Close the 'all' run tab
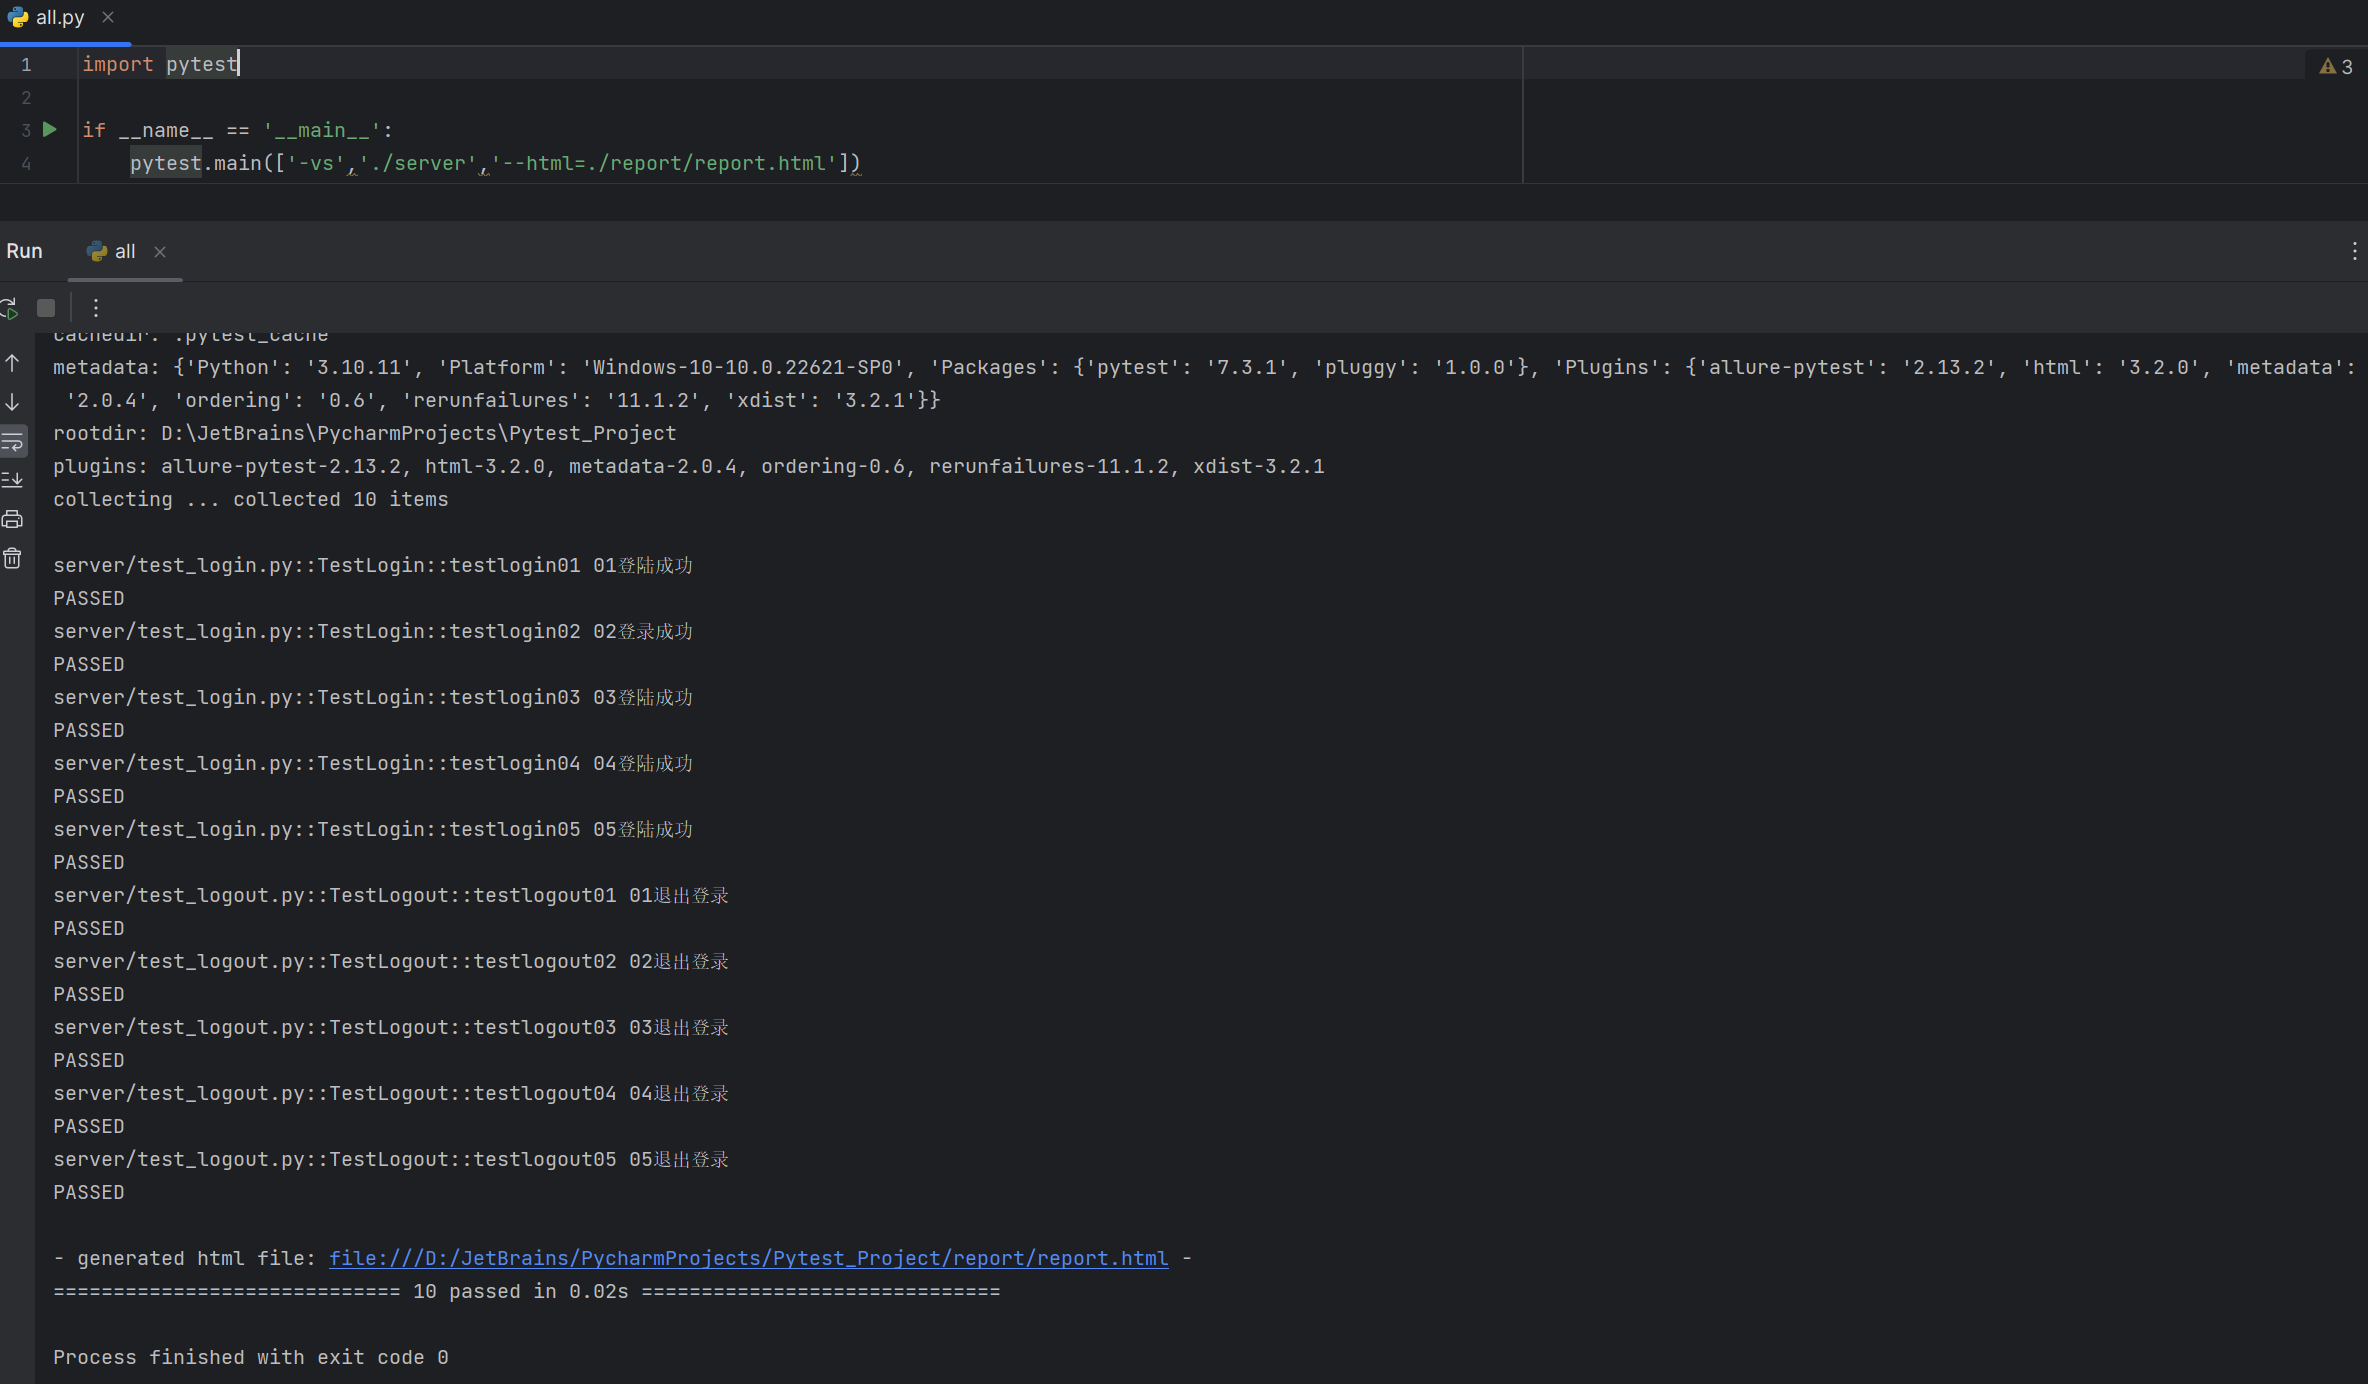 pyautogui.click(x=160, y=252)
